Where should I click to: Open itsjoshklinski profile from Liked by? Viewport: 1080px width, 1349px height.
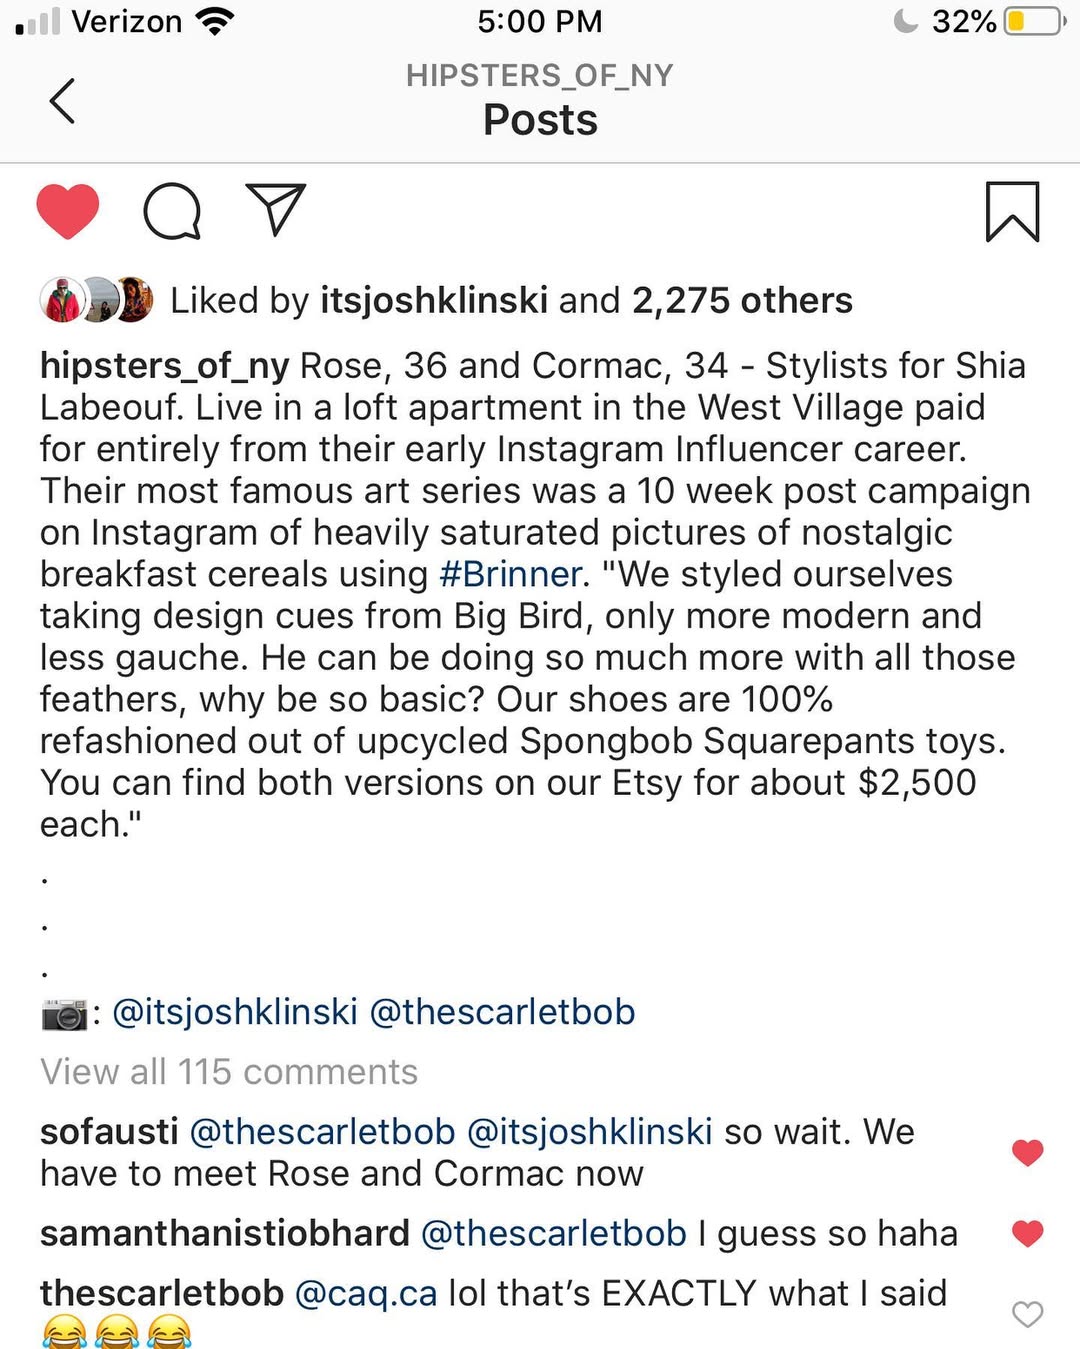(434, 300)
